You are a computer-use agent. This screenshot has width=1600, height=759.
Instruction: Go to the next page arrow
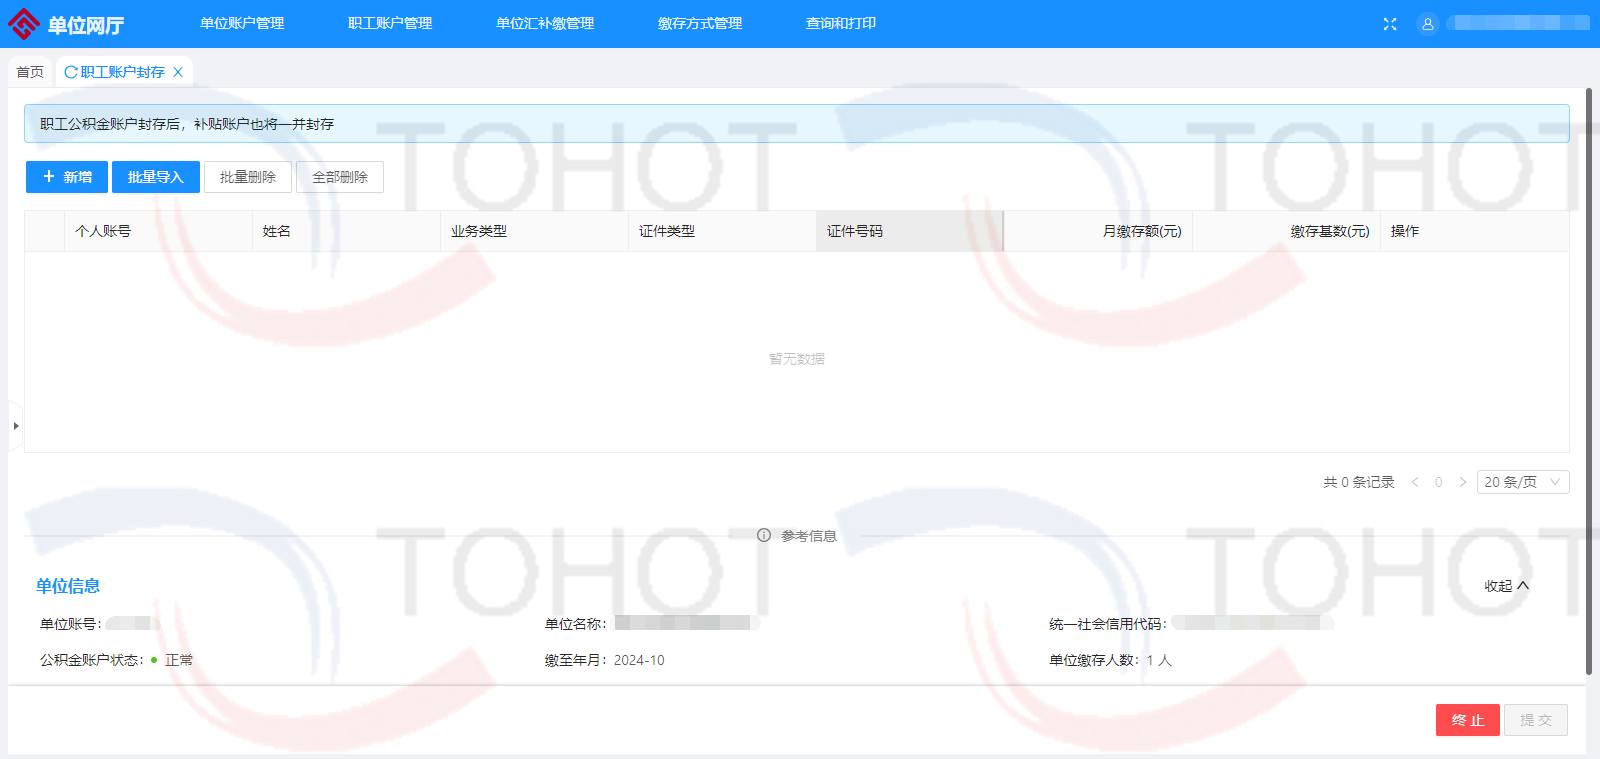click(1463, 482)
